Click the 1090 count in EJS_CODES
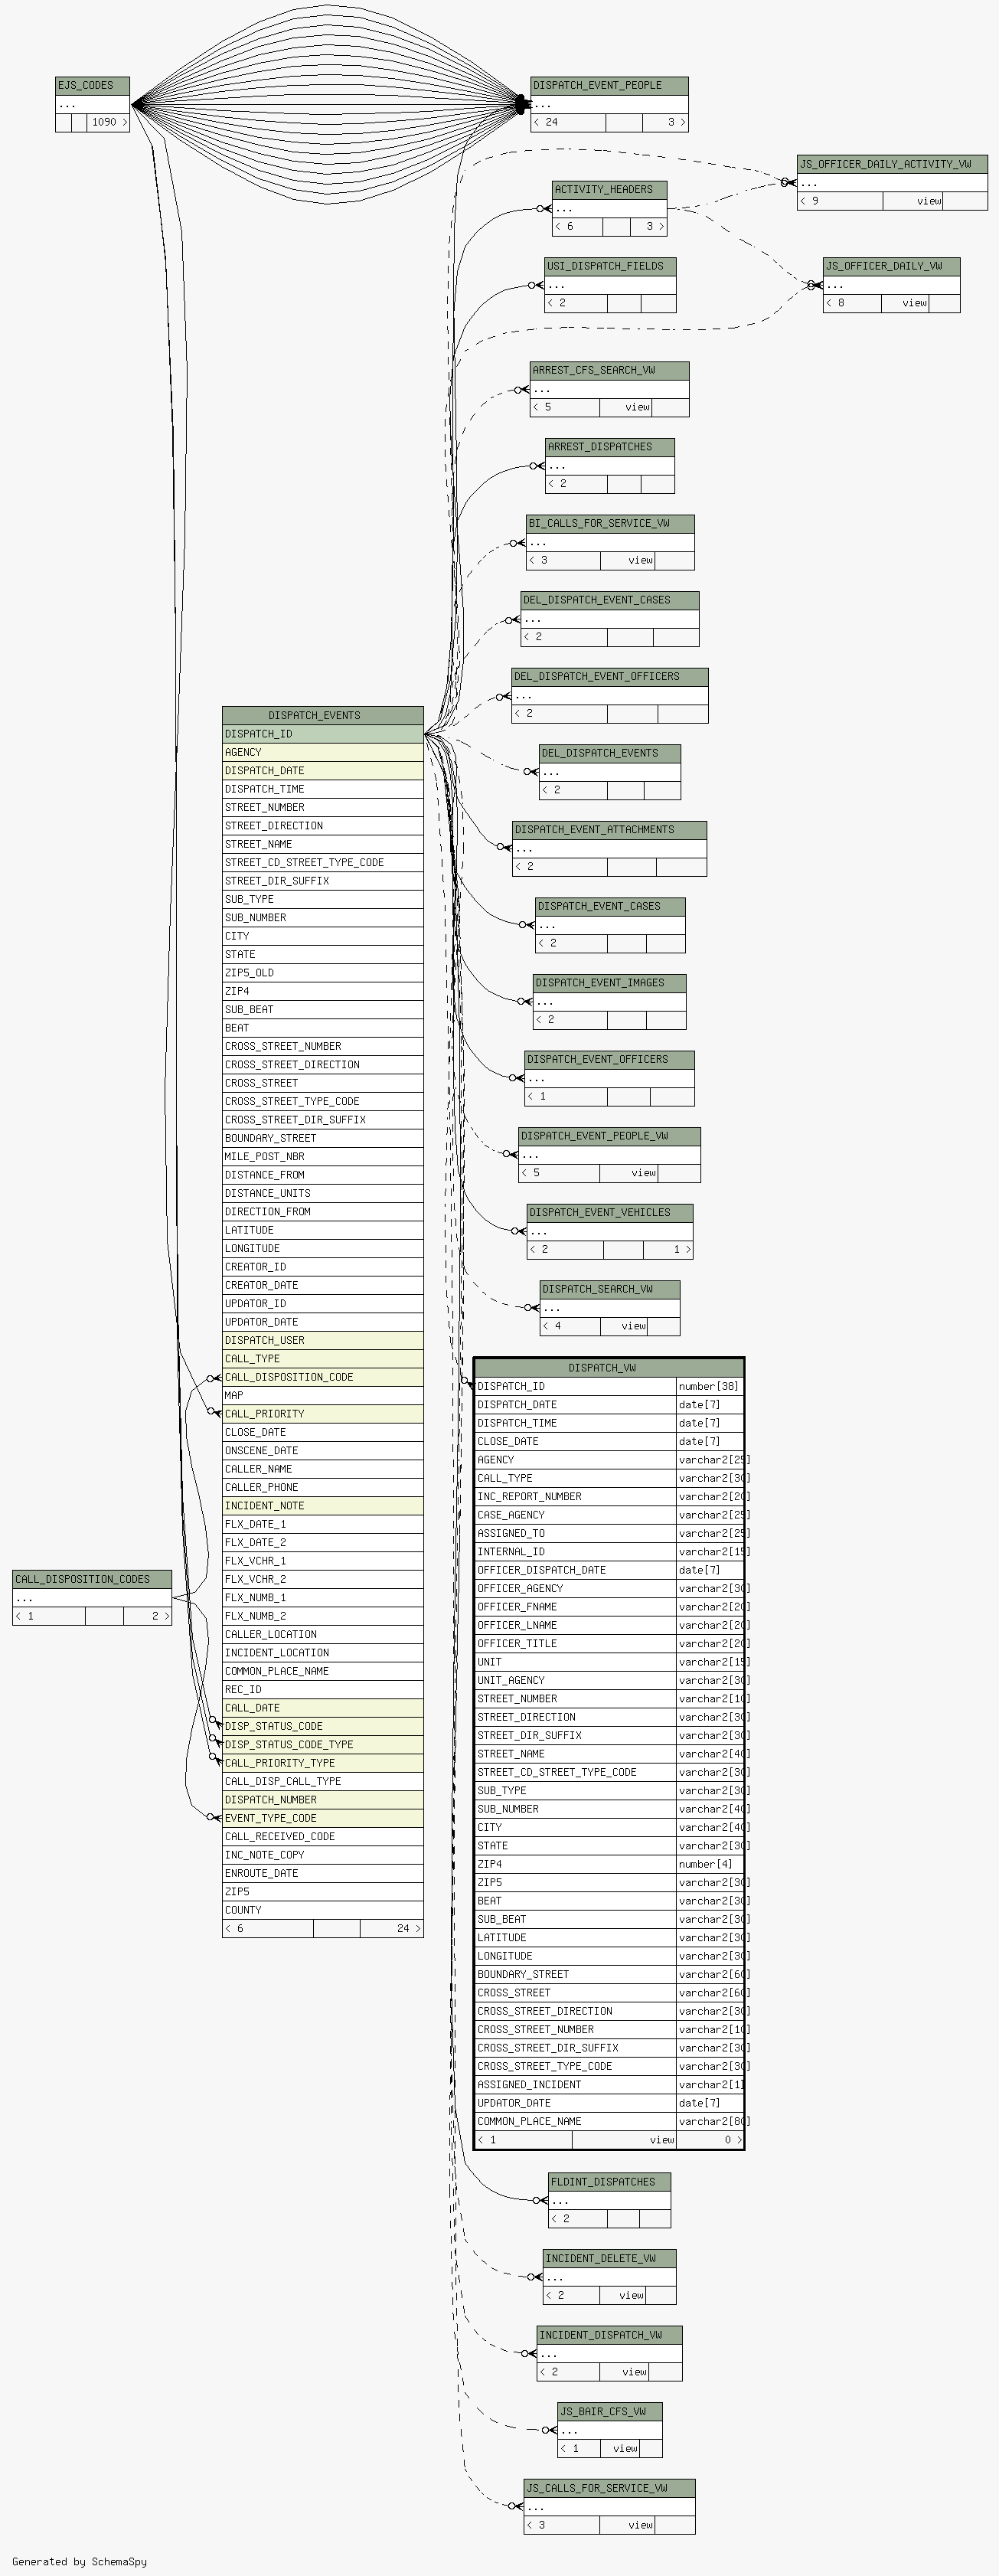This screenshot has height=2576, width=999. click(x=108, y=123)
